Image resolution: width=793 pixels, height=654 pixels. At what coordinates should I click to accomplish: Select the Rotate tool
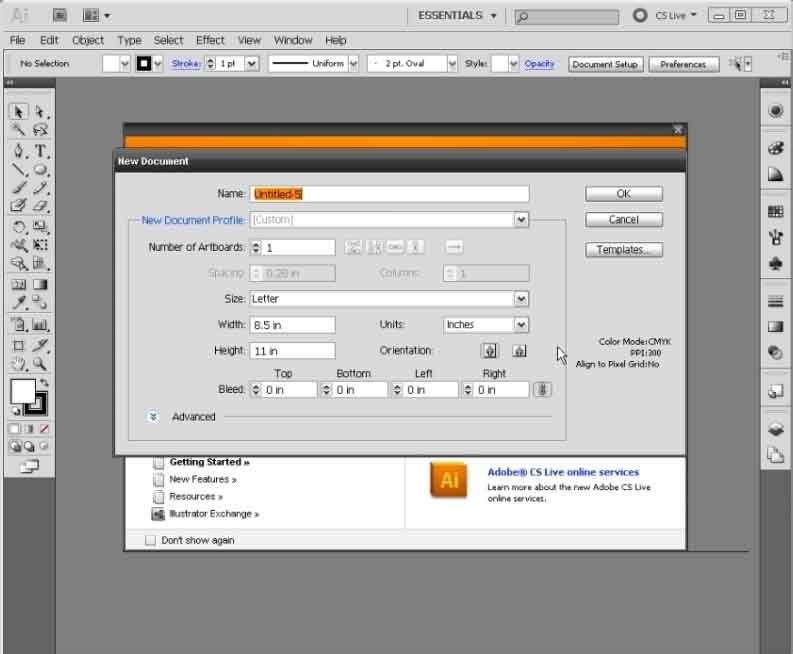[x=19, y=227]
